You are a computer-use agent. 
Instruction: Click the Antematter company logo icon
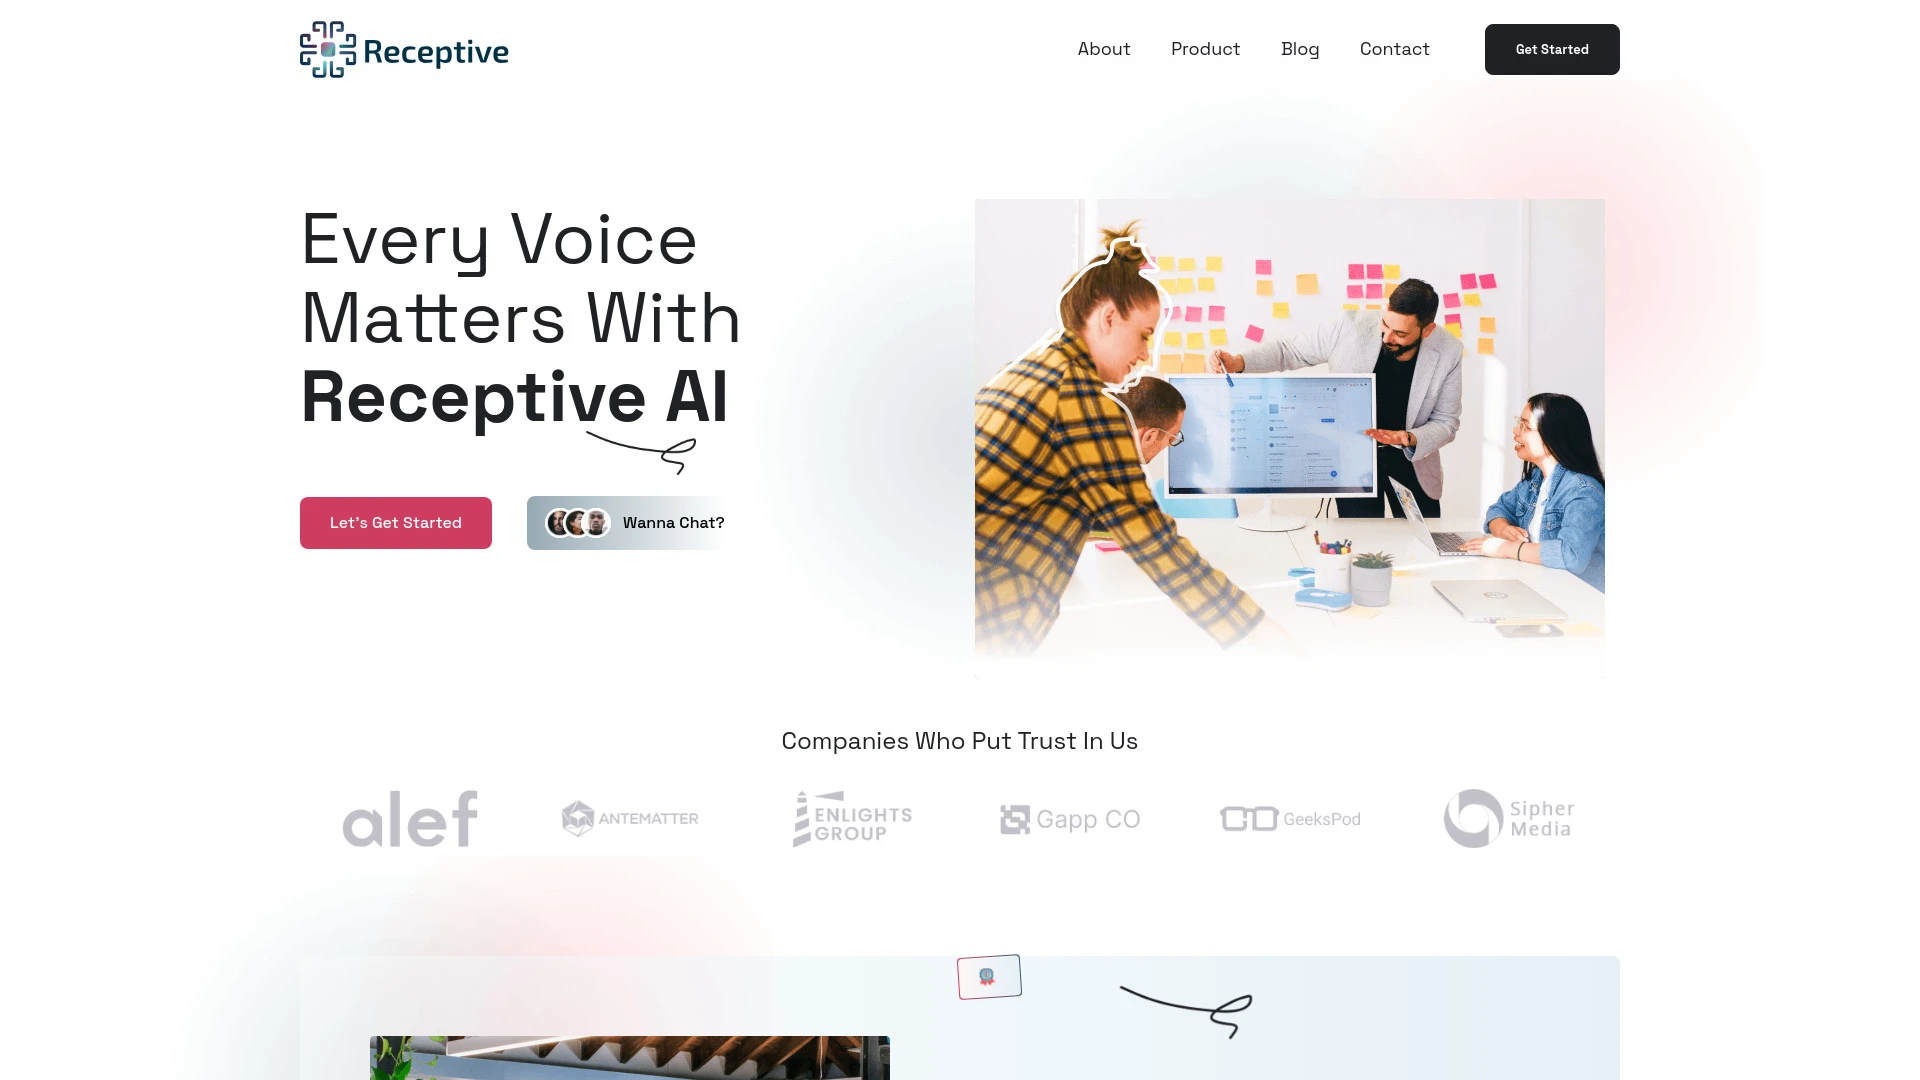580,818
